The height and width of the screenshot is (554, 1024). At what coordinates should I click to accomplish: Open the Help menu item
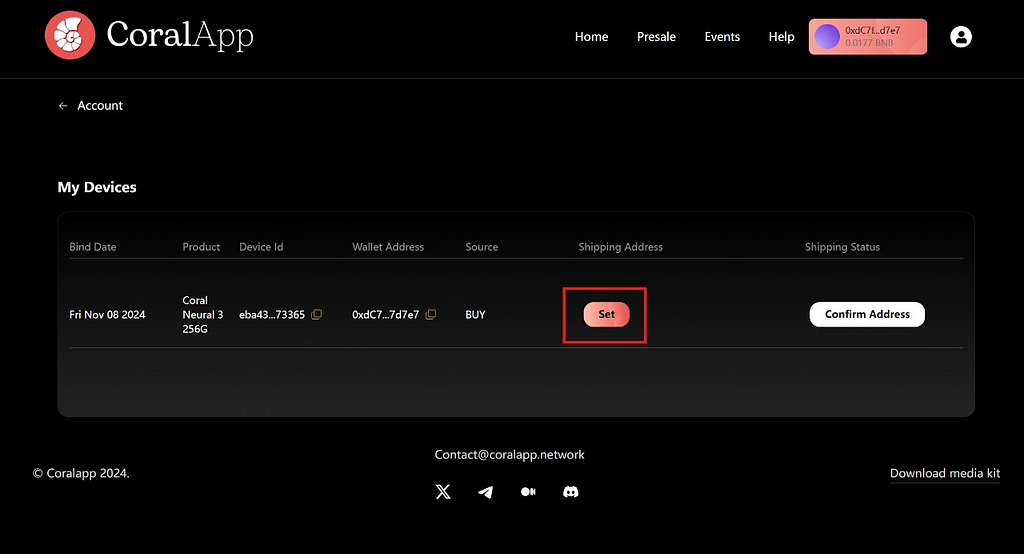[x=781, y=37]
